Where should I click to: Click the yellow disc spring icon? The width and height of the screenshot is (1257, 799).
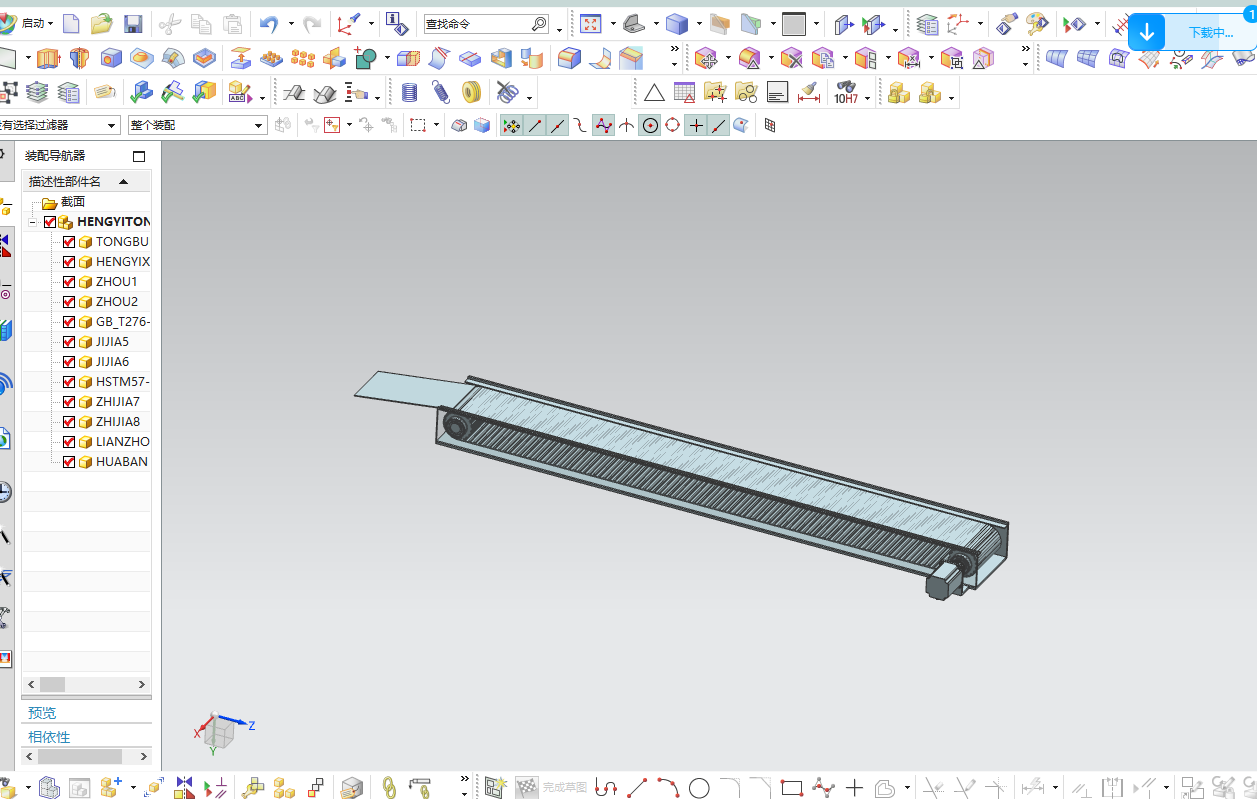472,93
